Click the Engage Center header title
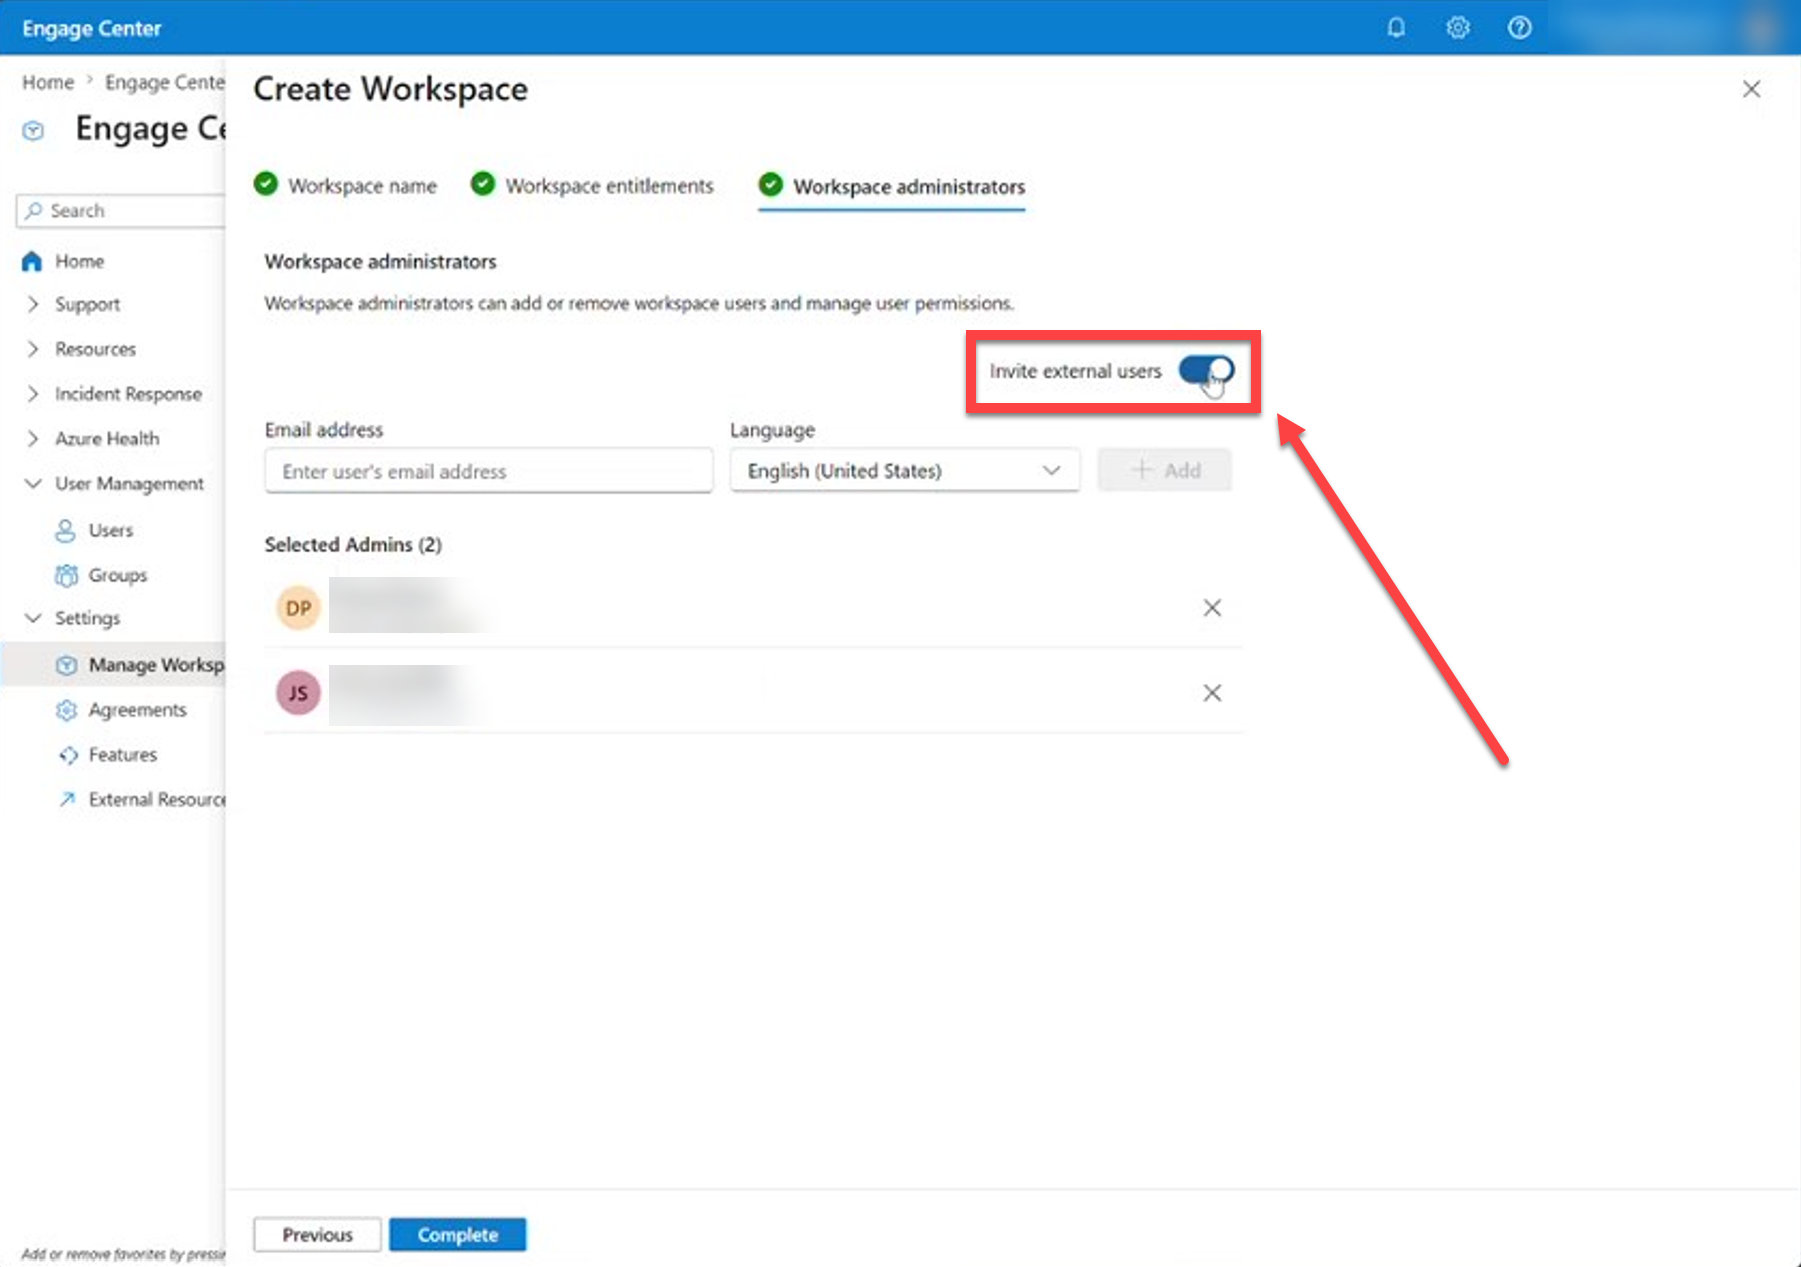1801x1267 pixels. [x=91, y=28]
